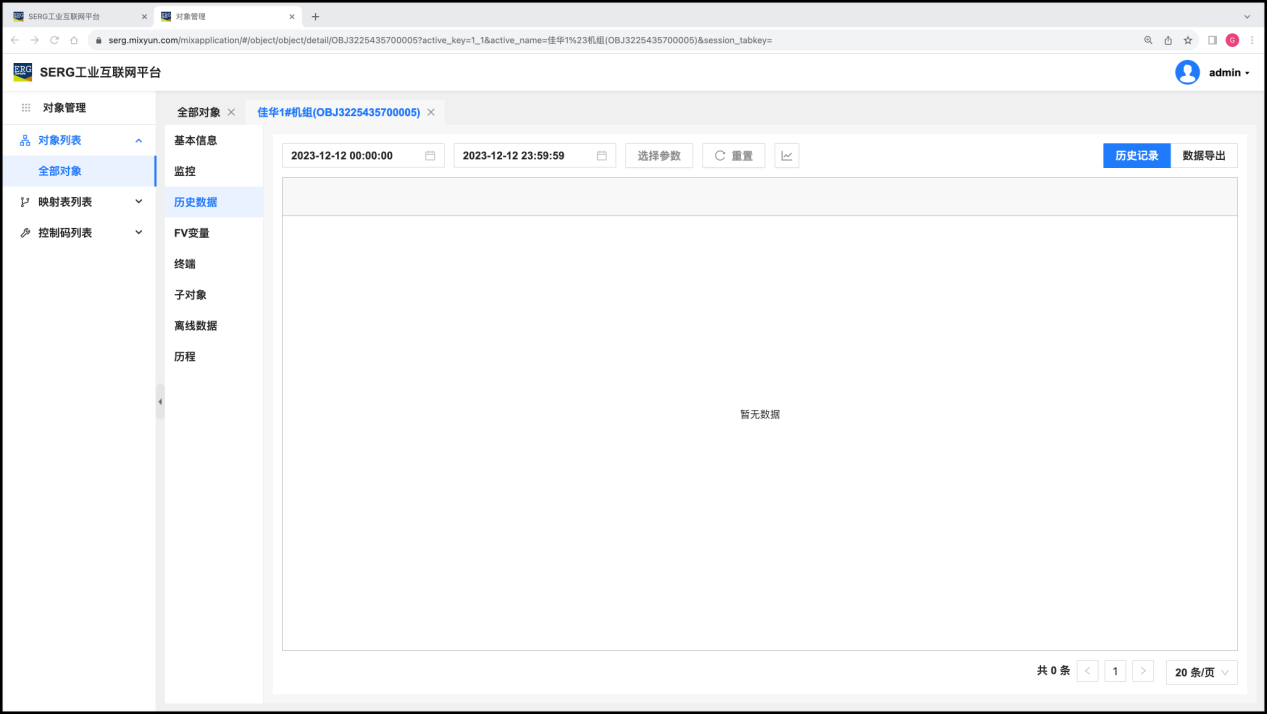This screenshot has height=714, width=1267.
Task: Open calendar icon in end date field
Action: click(x=602, y=156)
